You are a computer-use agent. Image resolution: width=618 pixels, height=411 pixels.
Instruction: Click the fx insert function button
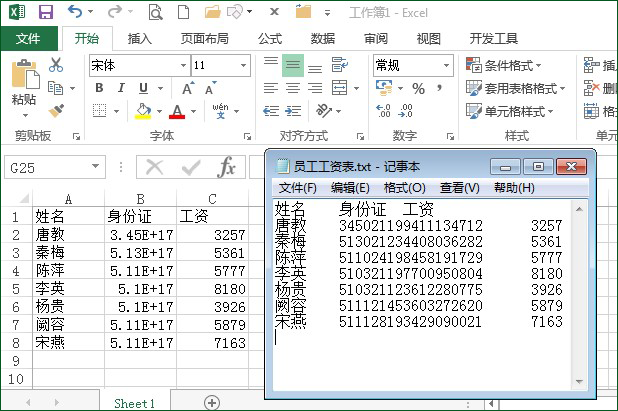(226, 167)
